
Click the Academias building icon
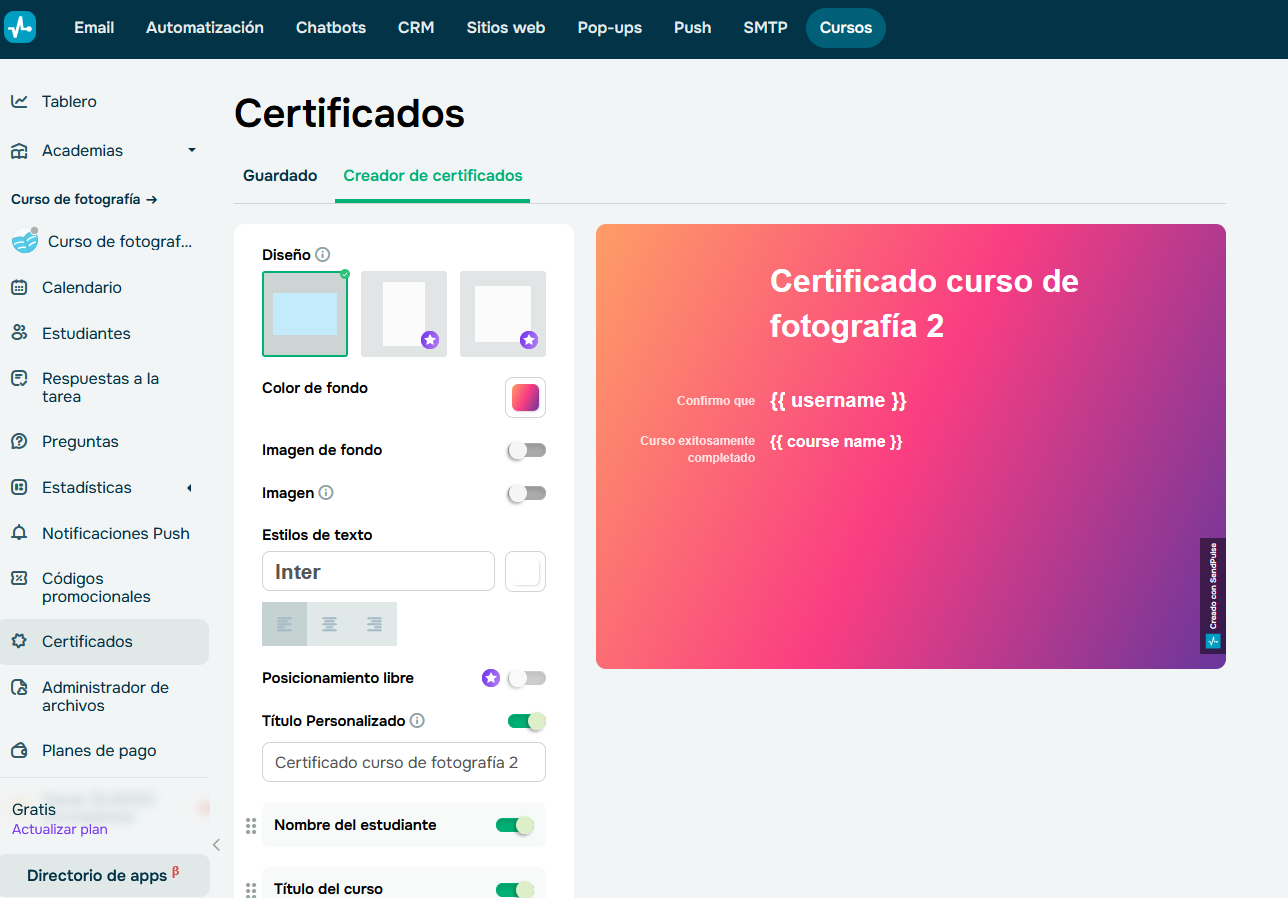(x=19, y=151)
